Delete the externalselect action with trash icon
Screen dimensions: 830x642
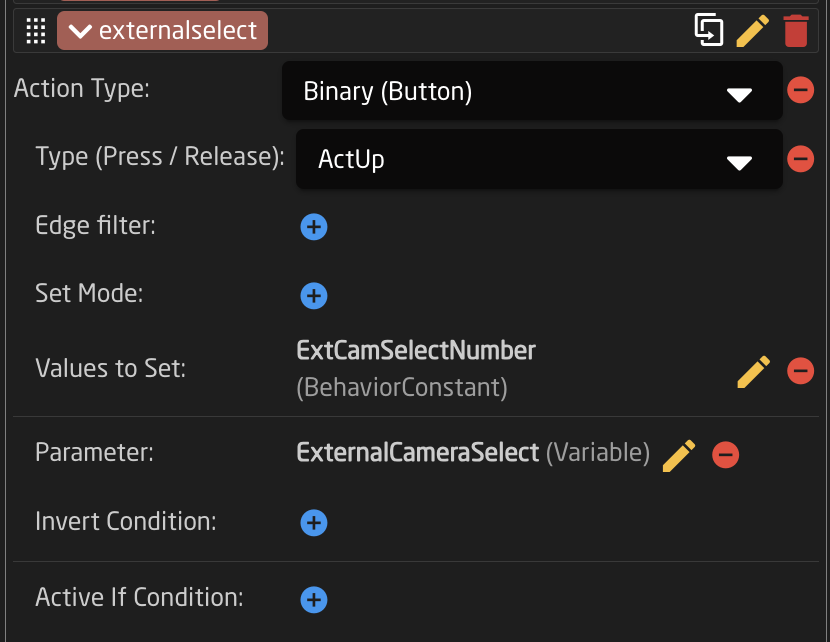tap(796, 31)
